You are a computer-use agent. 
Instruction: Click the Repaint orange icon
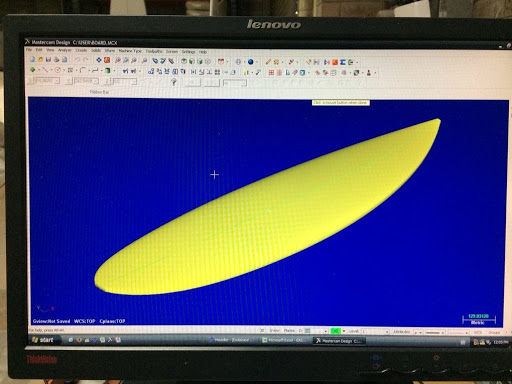[x=107, y=60]
